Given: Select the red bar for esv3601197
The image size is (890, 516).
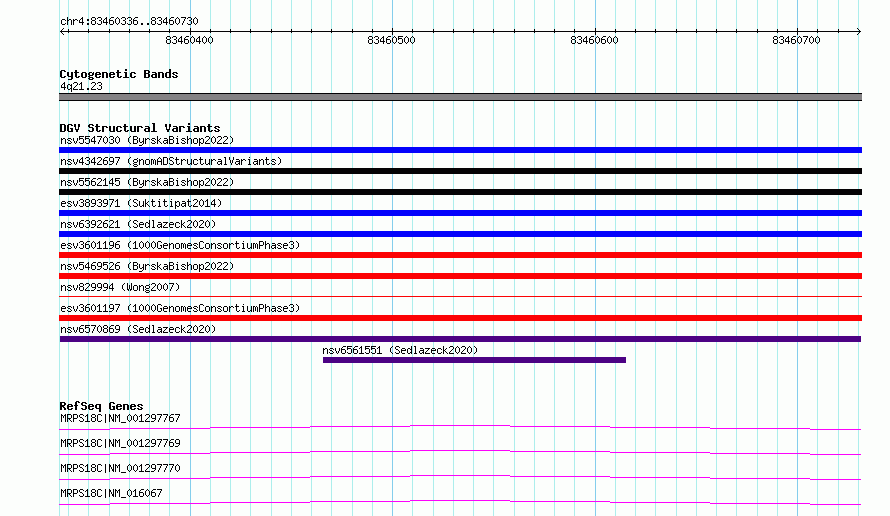Looking at the screenshot, I should pos(460,318).
